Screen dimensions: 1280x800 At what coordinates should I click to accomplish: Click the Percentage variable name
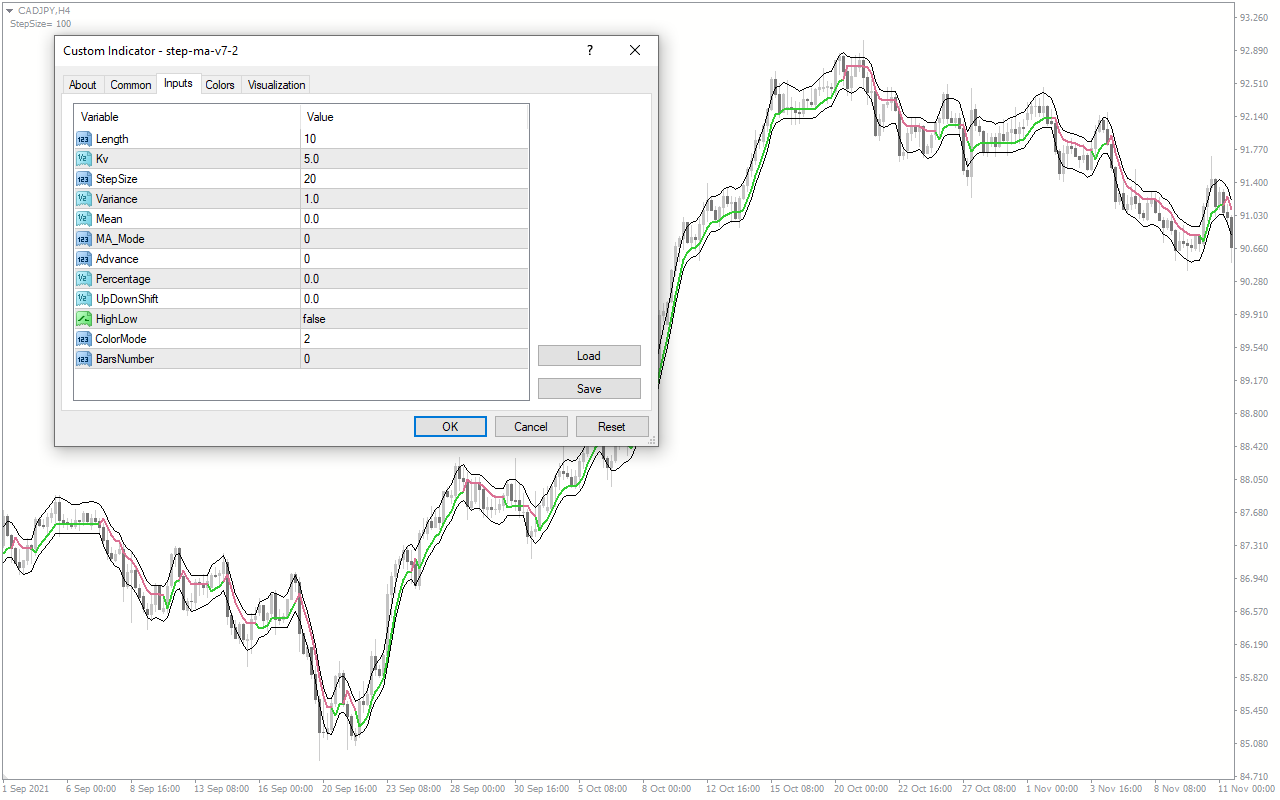point(123,279)
